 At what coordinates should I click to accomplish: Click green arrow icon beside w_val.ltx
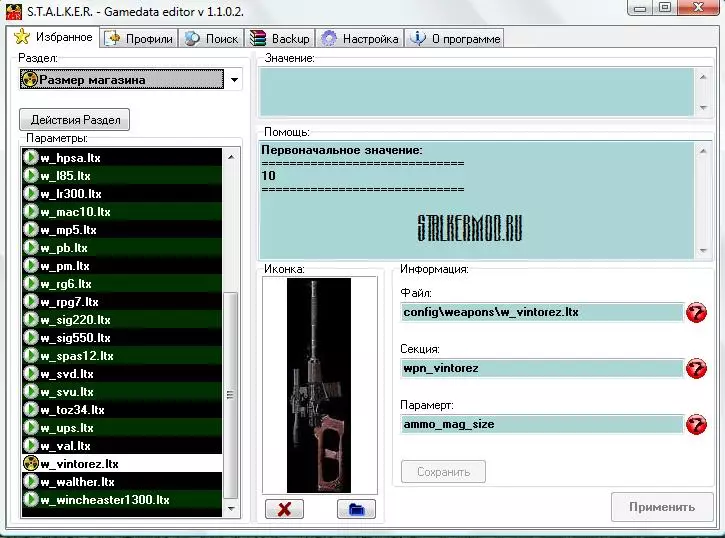point(31,446)
